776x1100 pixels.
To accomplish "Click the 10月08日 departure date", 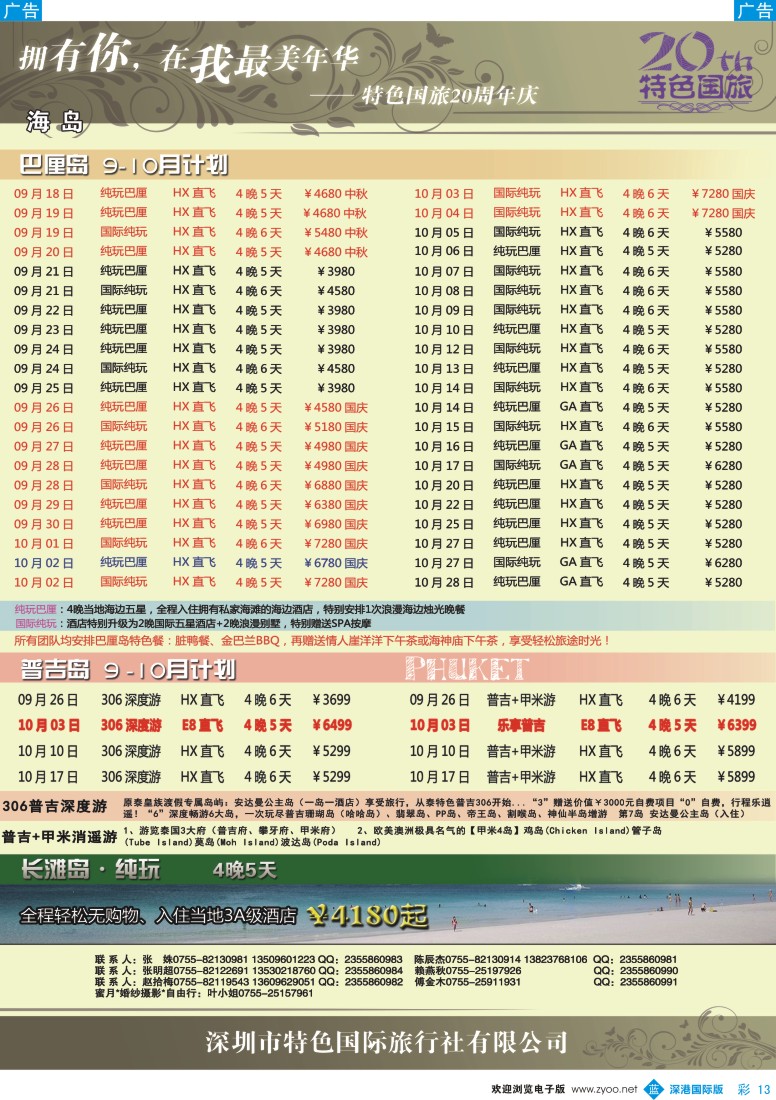I will coord(443,290).
